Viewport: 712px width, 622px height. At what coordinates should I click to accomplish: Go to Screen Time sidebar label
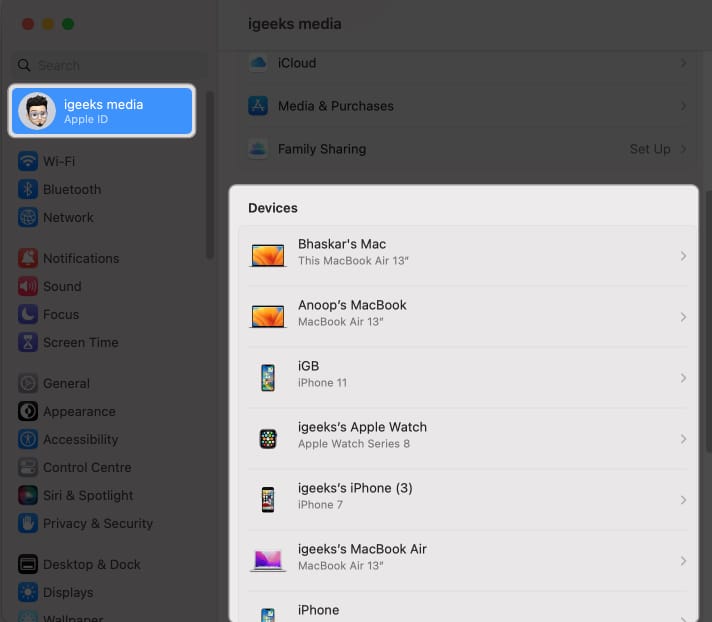coord(81,342)
